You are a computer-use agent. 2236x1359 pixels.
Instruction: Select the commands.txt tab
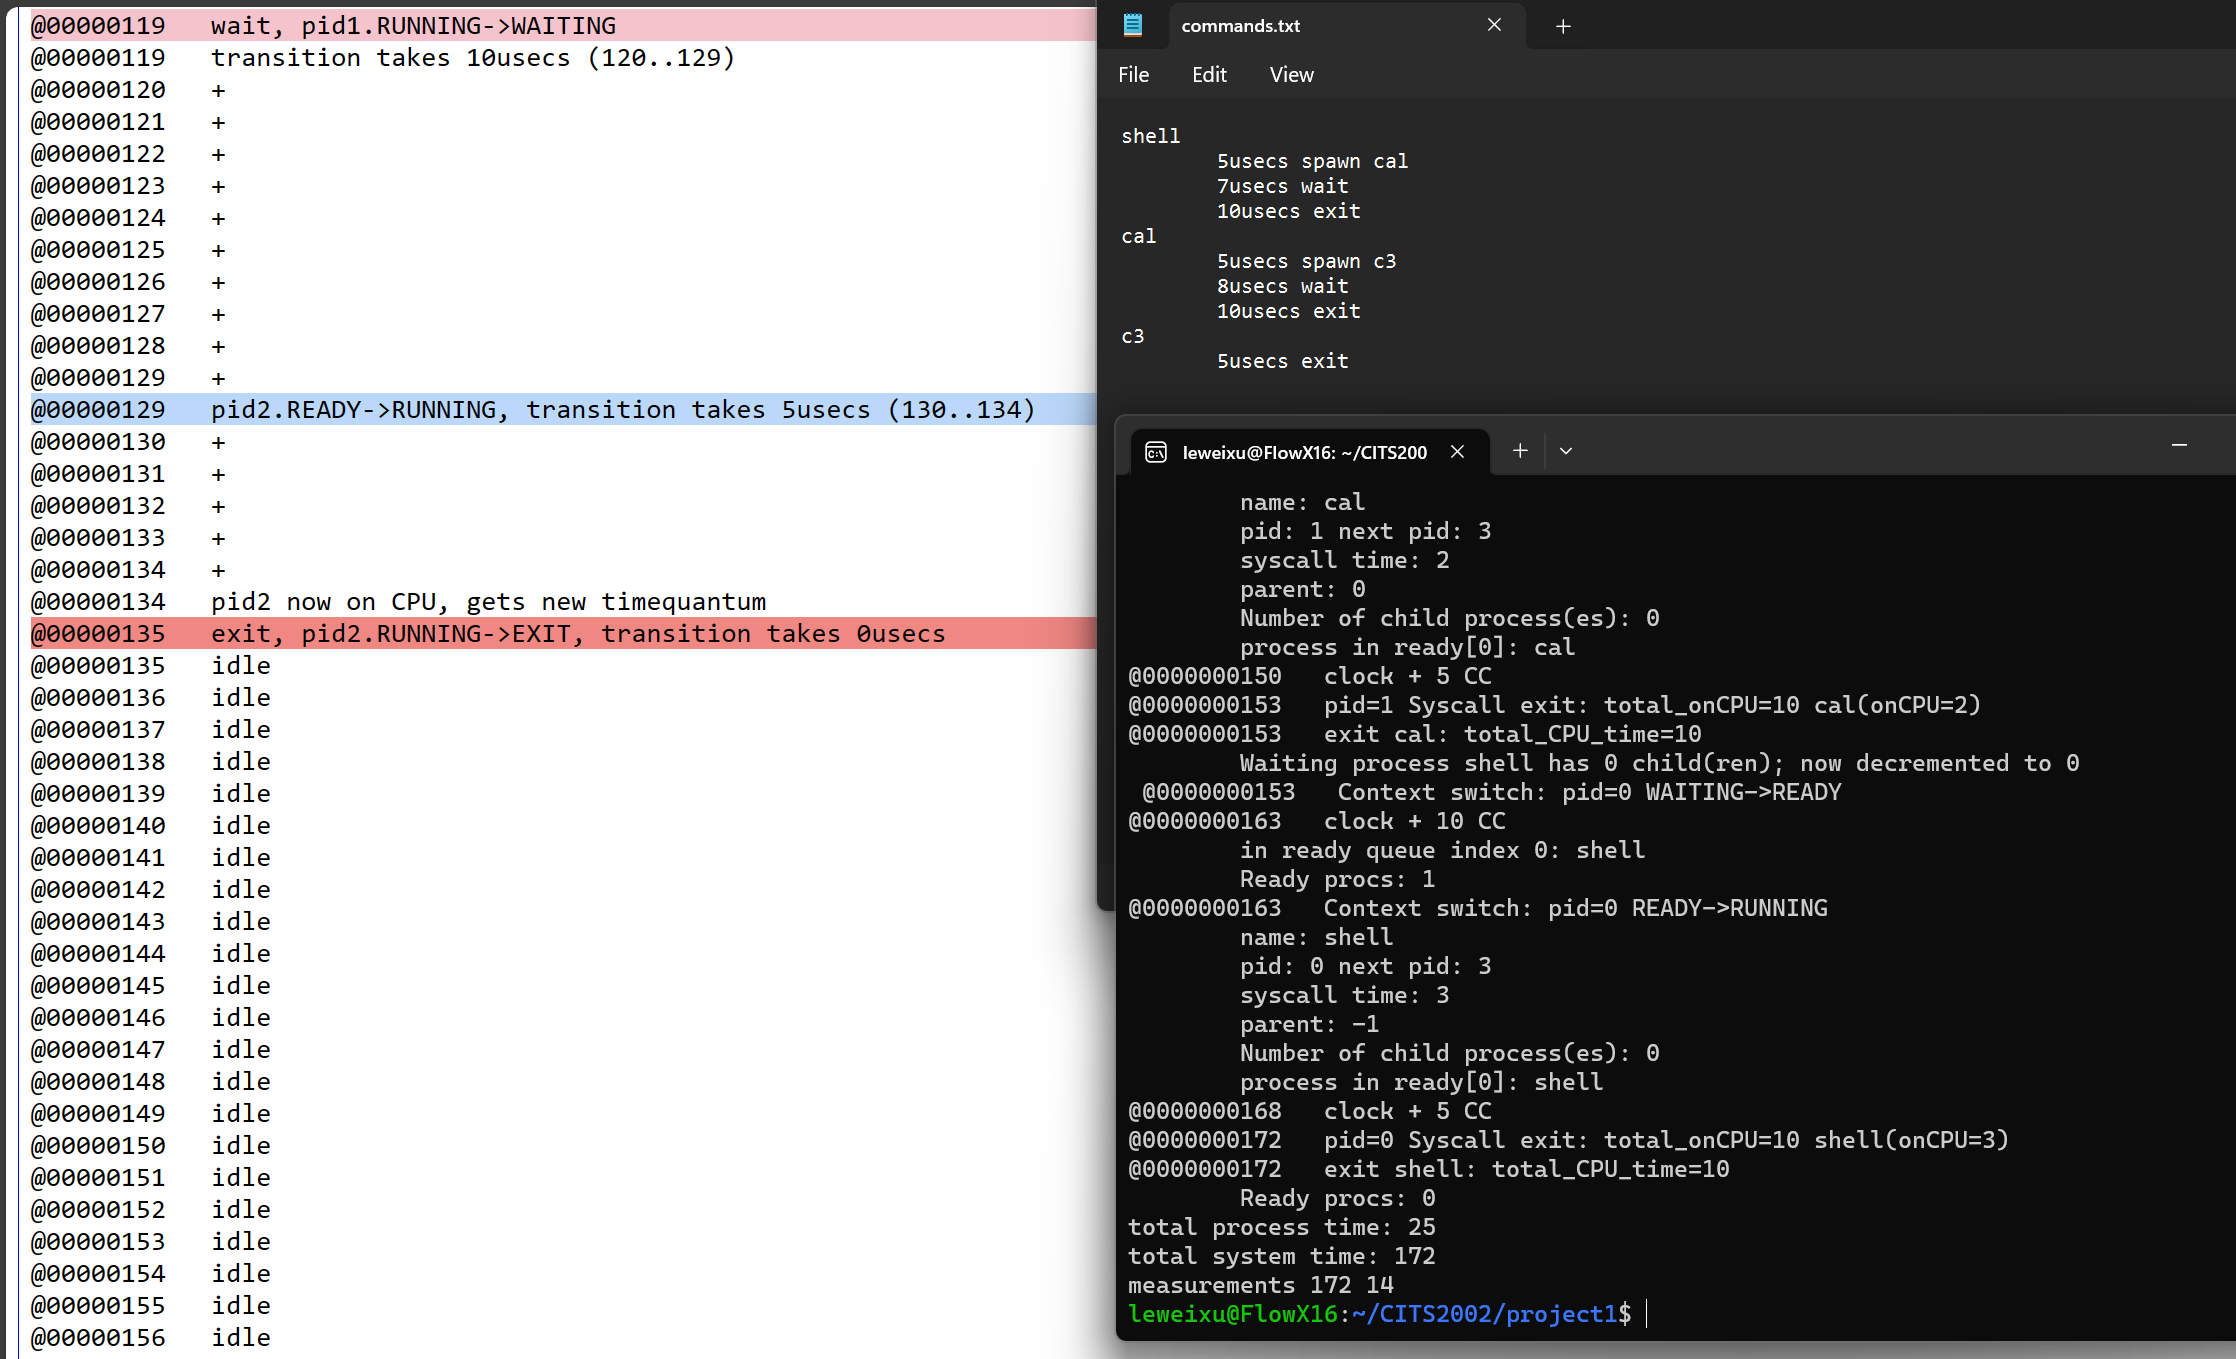[1240, 26]
